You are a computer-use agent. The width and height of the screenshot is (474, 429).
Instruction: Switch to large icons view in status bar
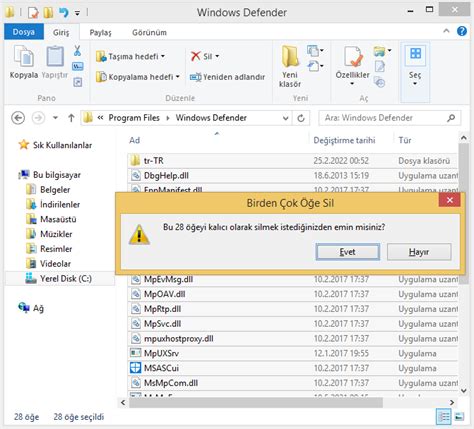459,417
